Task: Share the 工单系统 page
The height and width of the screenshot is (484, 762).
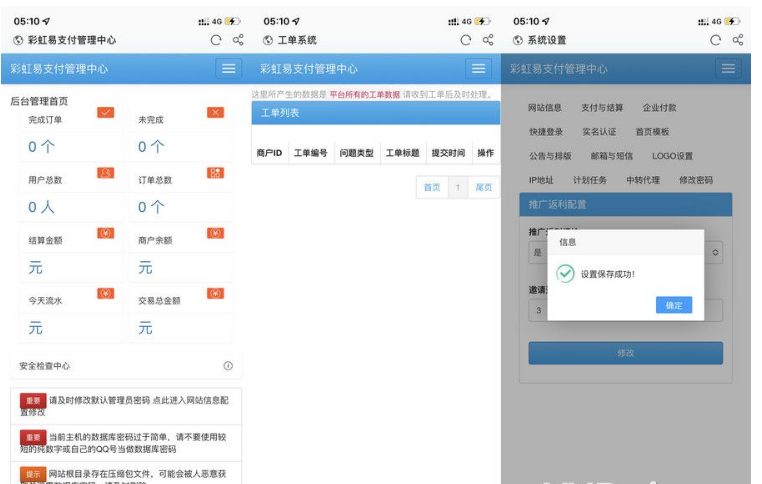Action: [488, 40]
